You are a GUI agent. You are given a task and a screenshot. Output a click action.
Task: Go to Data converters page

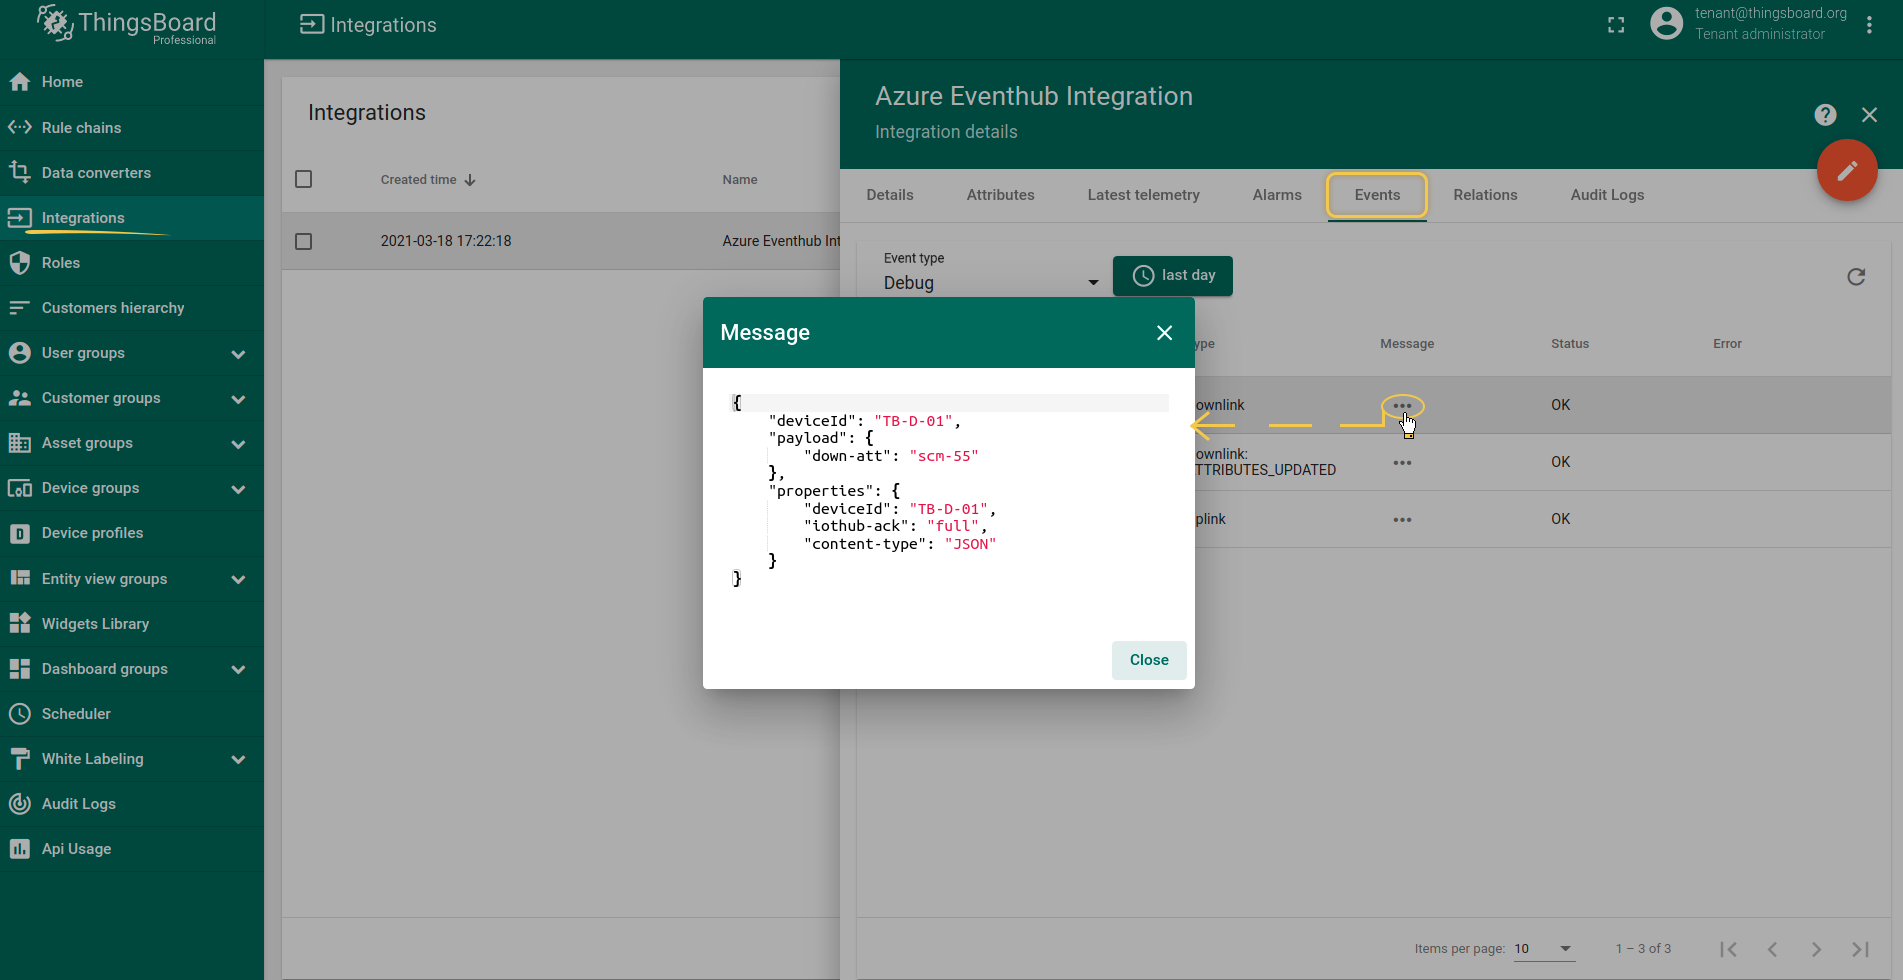(x=132, y=173)
